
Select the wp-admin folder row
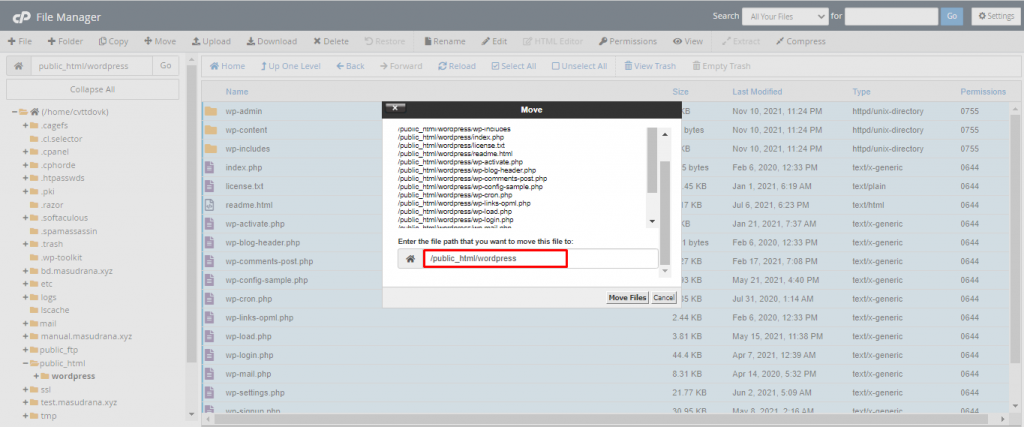click(x=607, y=111)
